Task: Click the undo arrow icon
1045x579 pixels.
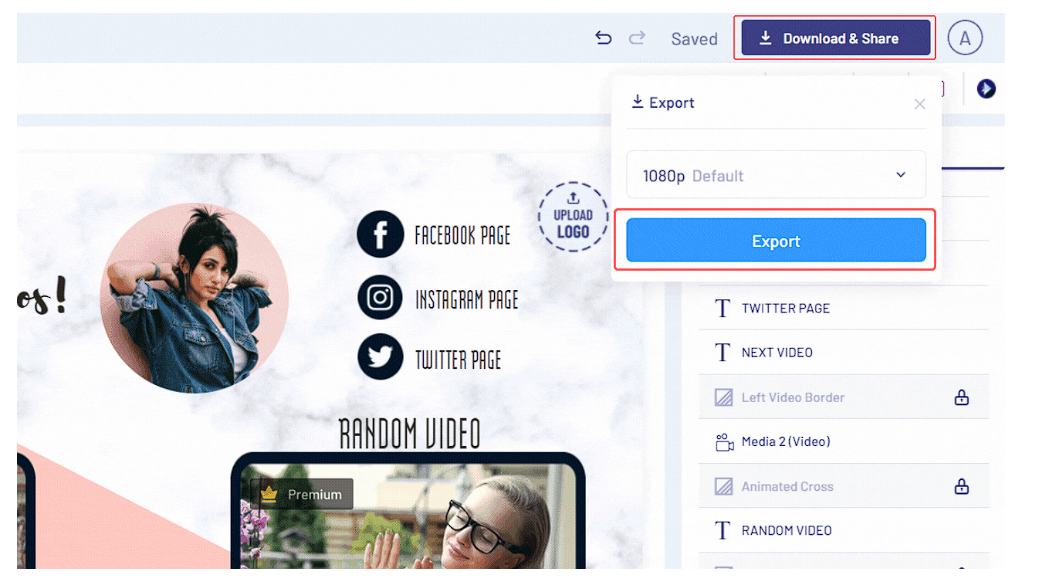Action: [x=603, y=37]
